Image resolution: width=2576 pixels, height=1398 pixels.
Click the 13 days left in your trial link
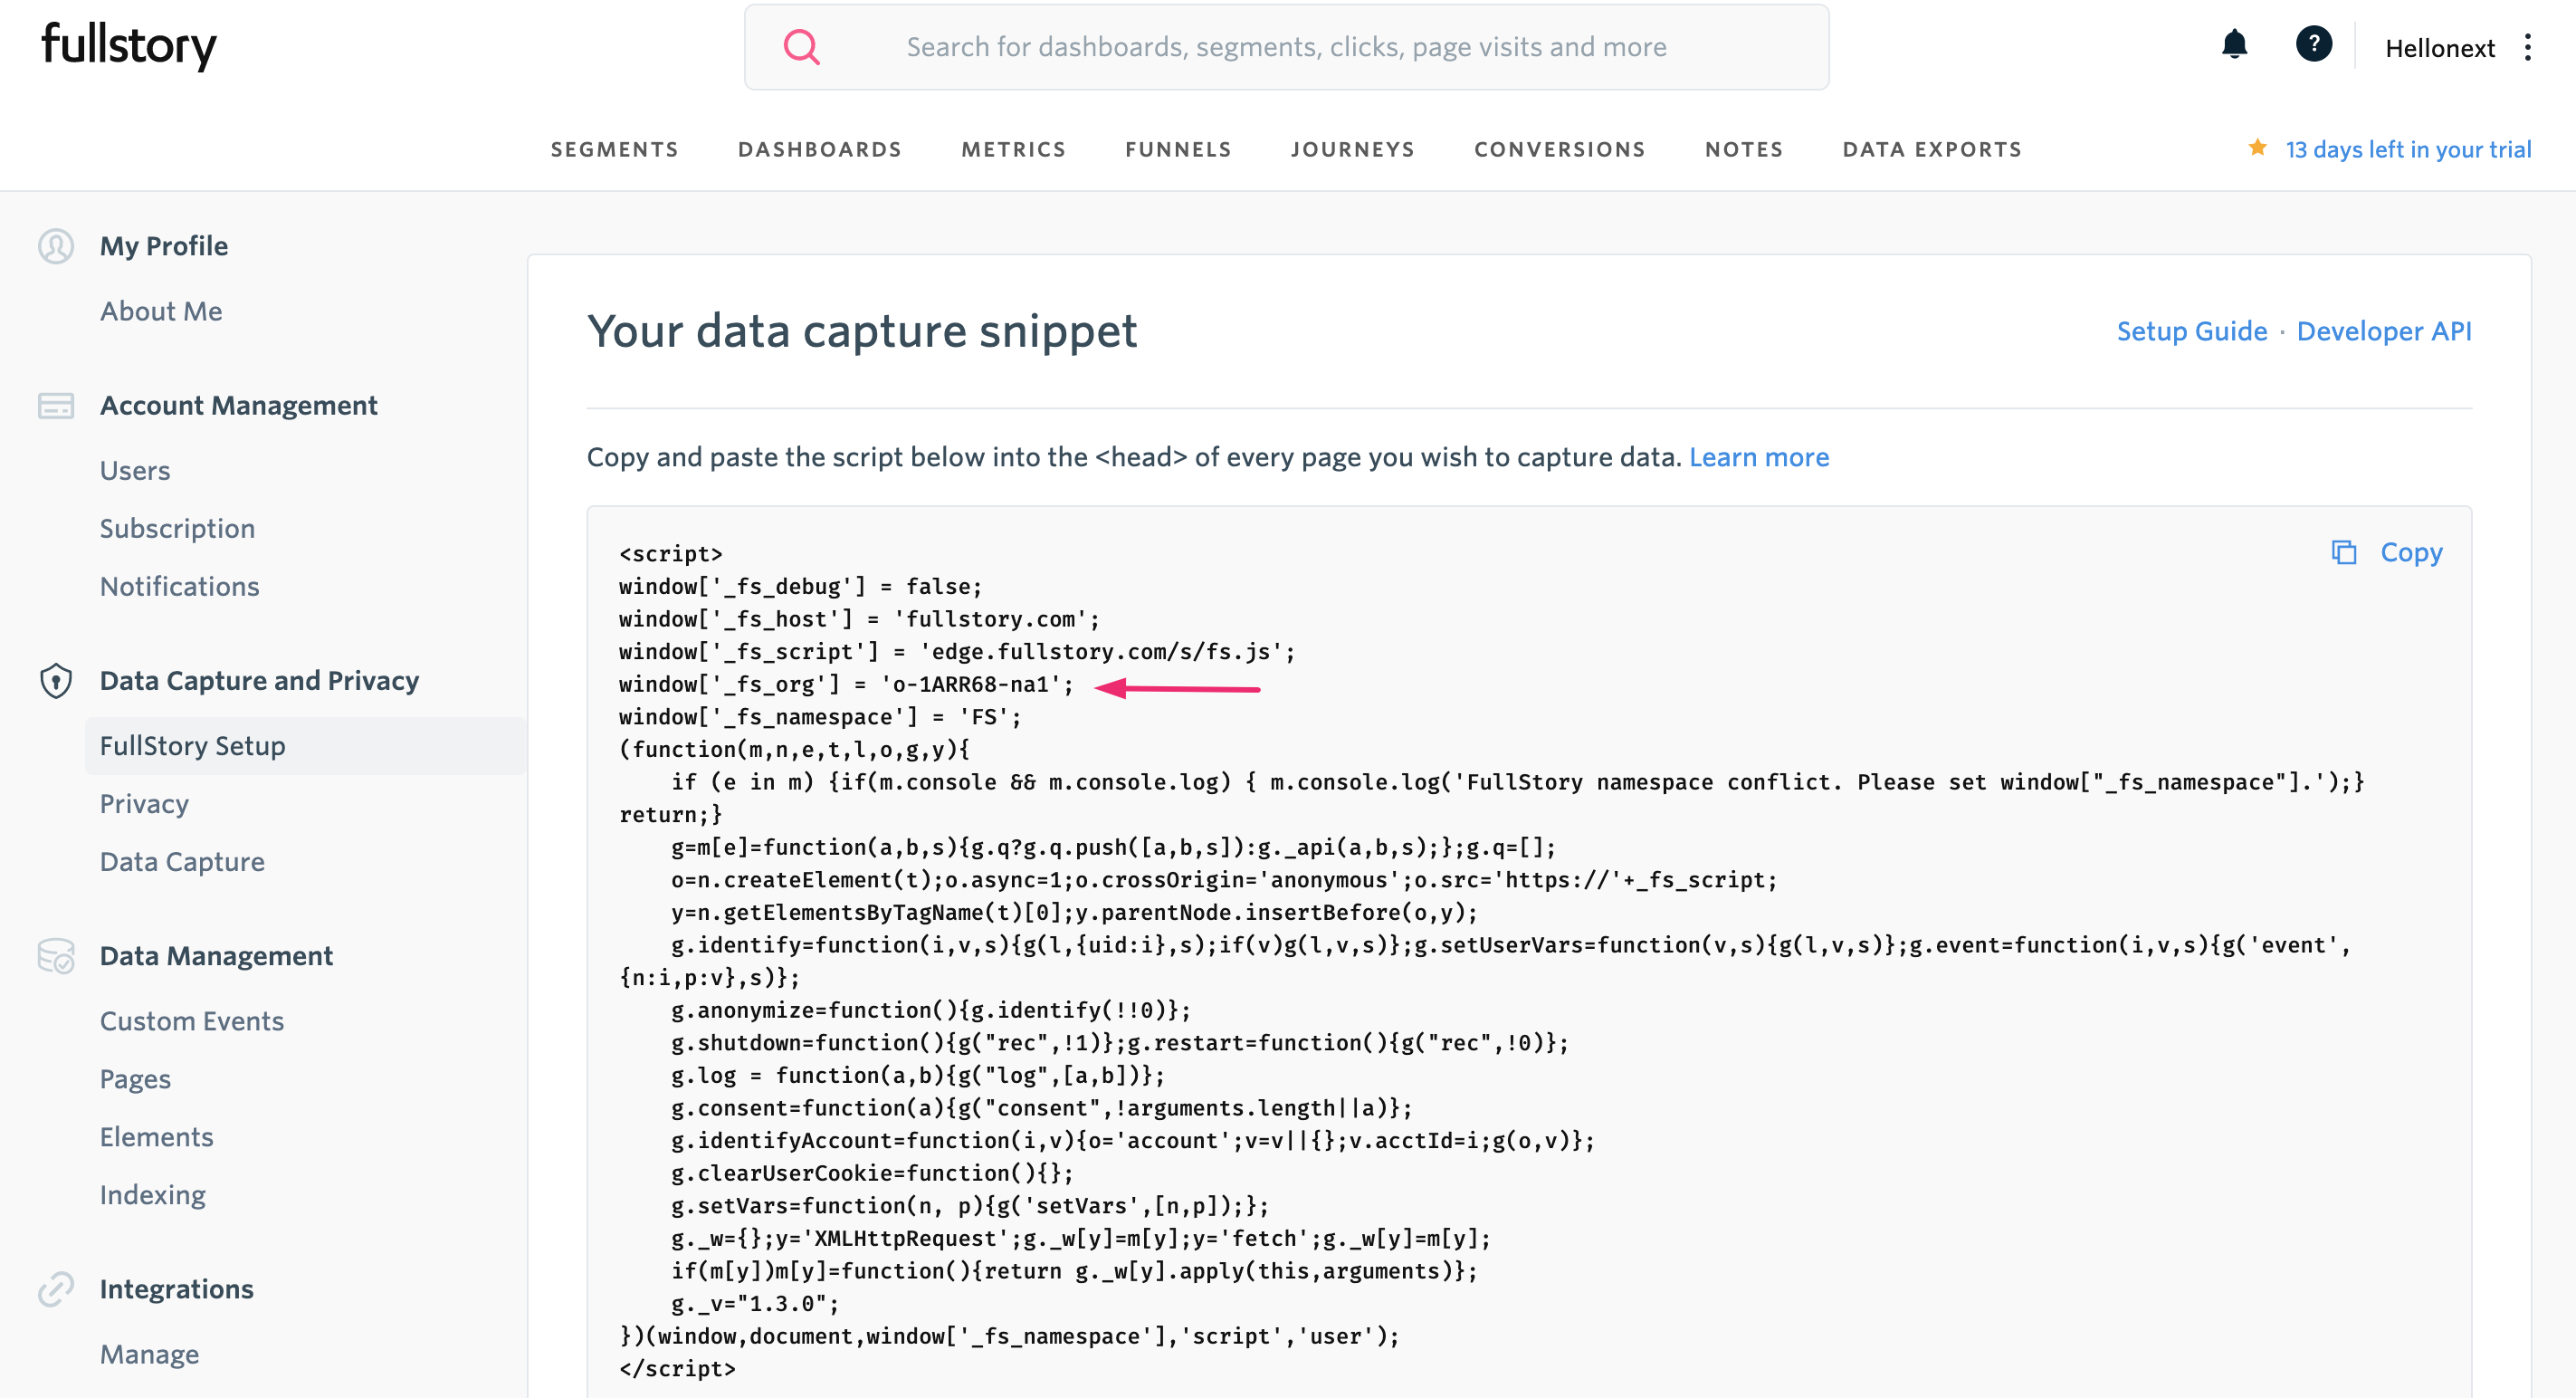click(x=2408, y=149)
